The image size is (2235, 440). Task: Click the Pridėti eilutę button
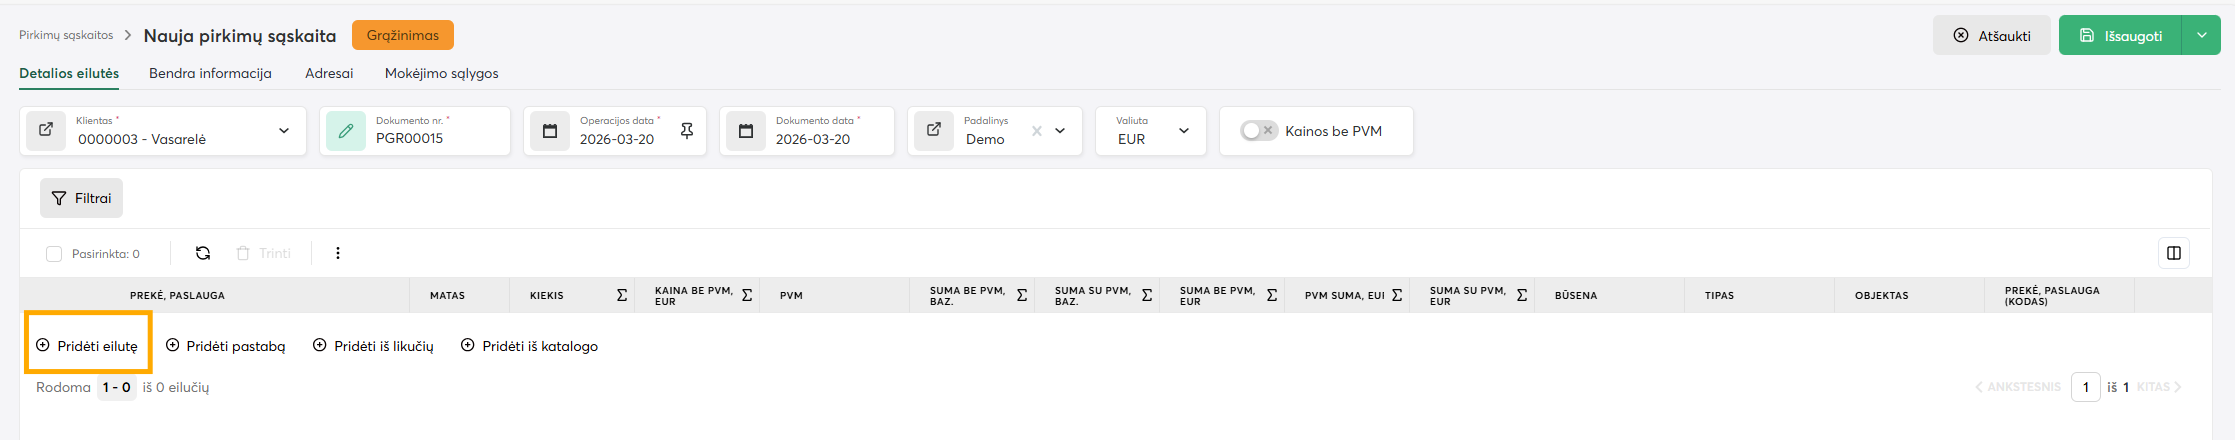88,346
